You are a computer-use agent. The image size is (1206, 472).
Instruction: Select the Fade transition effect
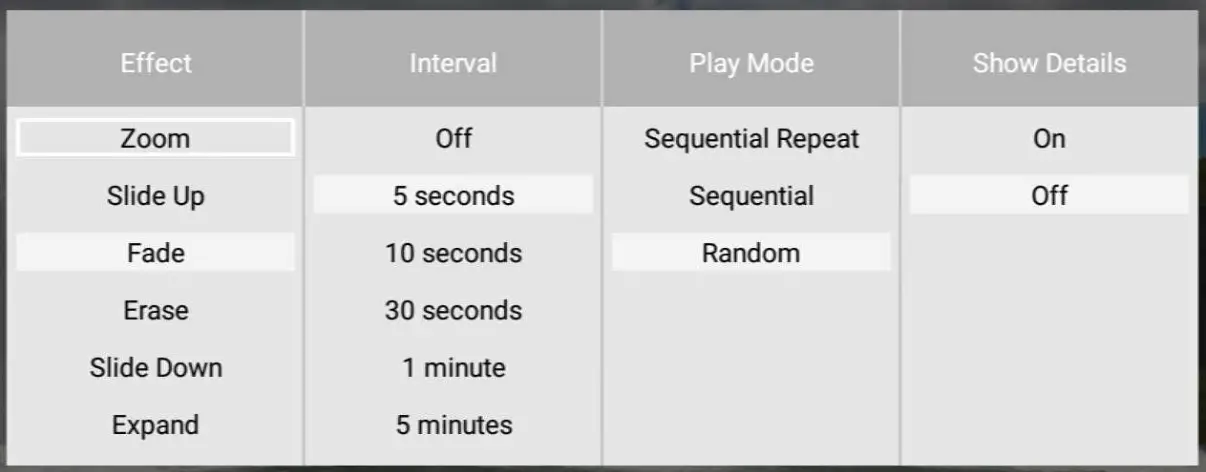pos(155,252)
